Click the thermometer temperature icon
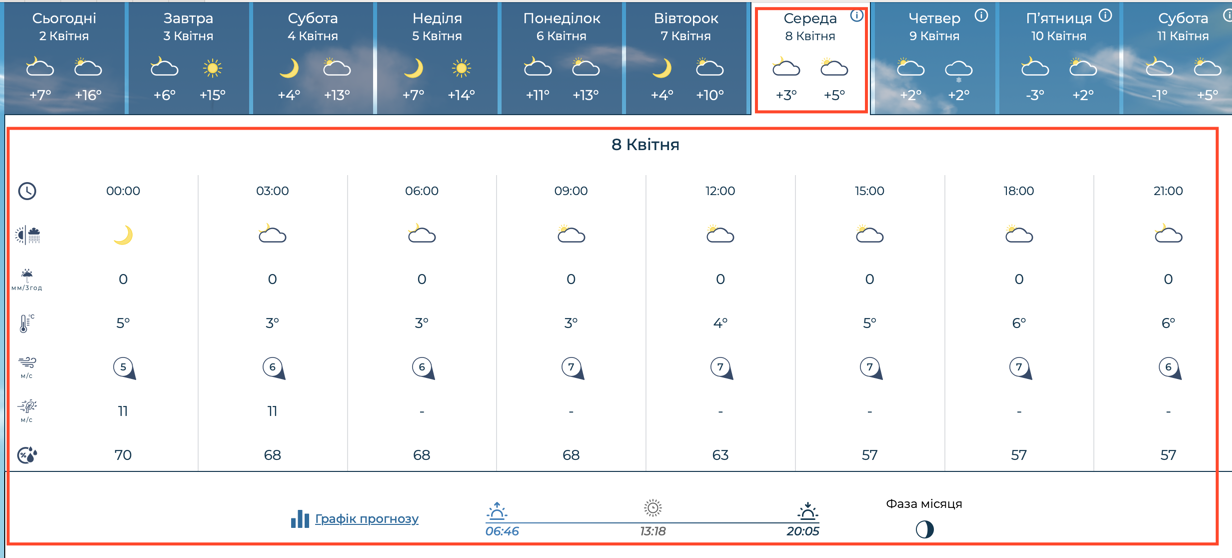 click(27, 323)
